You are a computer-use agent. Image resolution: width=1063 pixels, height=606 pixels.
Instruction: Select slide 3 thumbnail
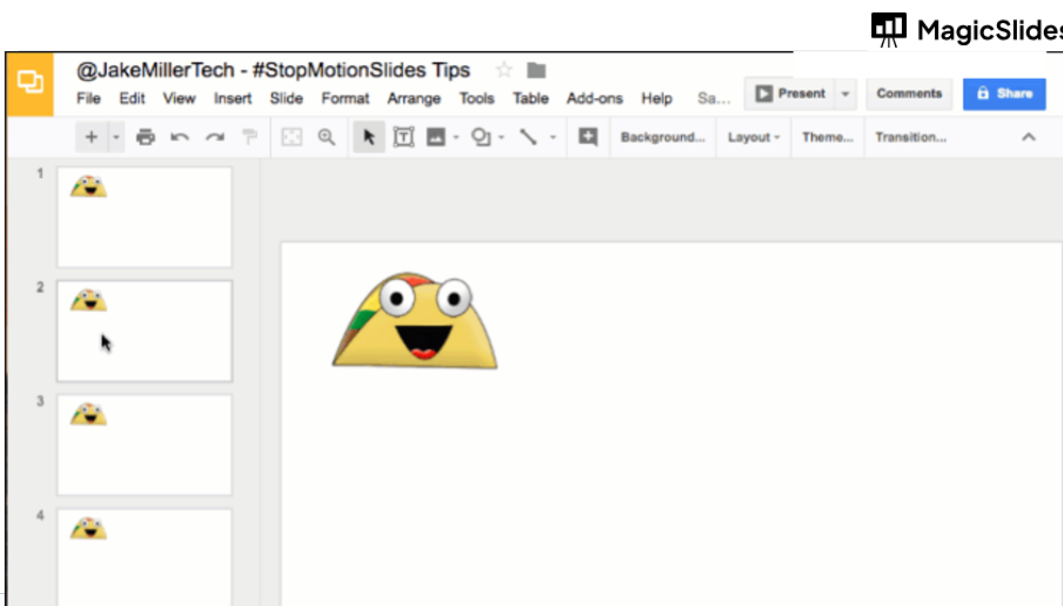point(144,445)
